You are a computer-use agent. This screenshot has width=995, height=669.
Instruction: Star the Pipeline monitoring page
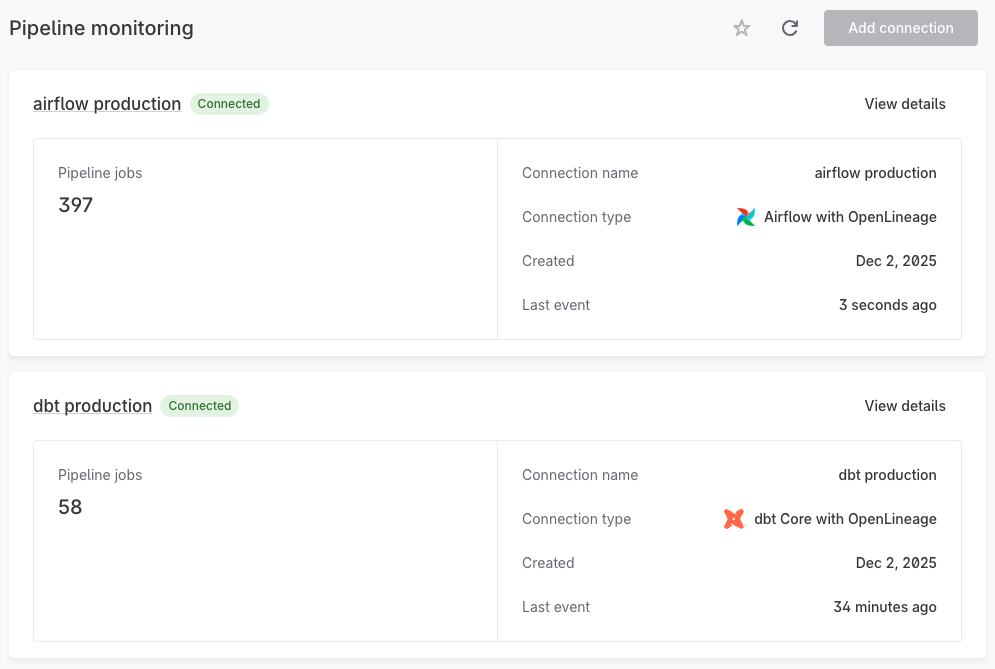pos(741,28)
